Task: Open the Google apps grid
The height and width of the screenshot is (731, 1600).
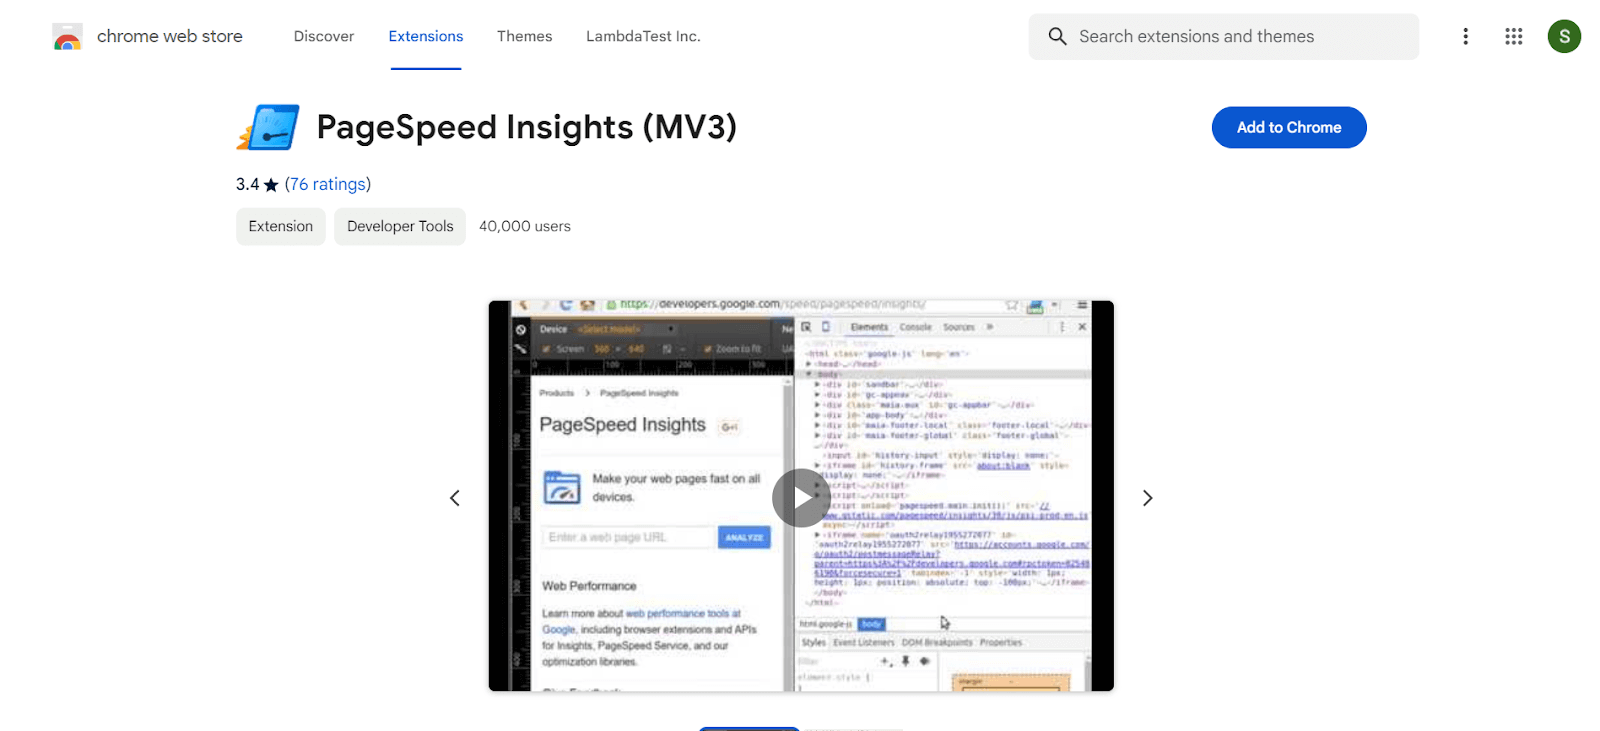Action: (x=1514, y=36)
